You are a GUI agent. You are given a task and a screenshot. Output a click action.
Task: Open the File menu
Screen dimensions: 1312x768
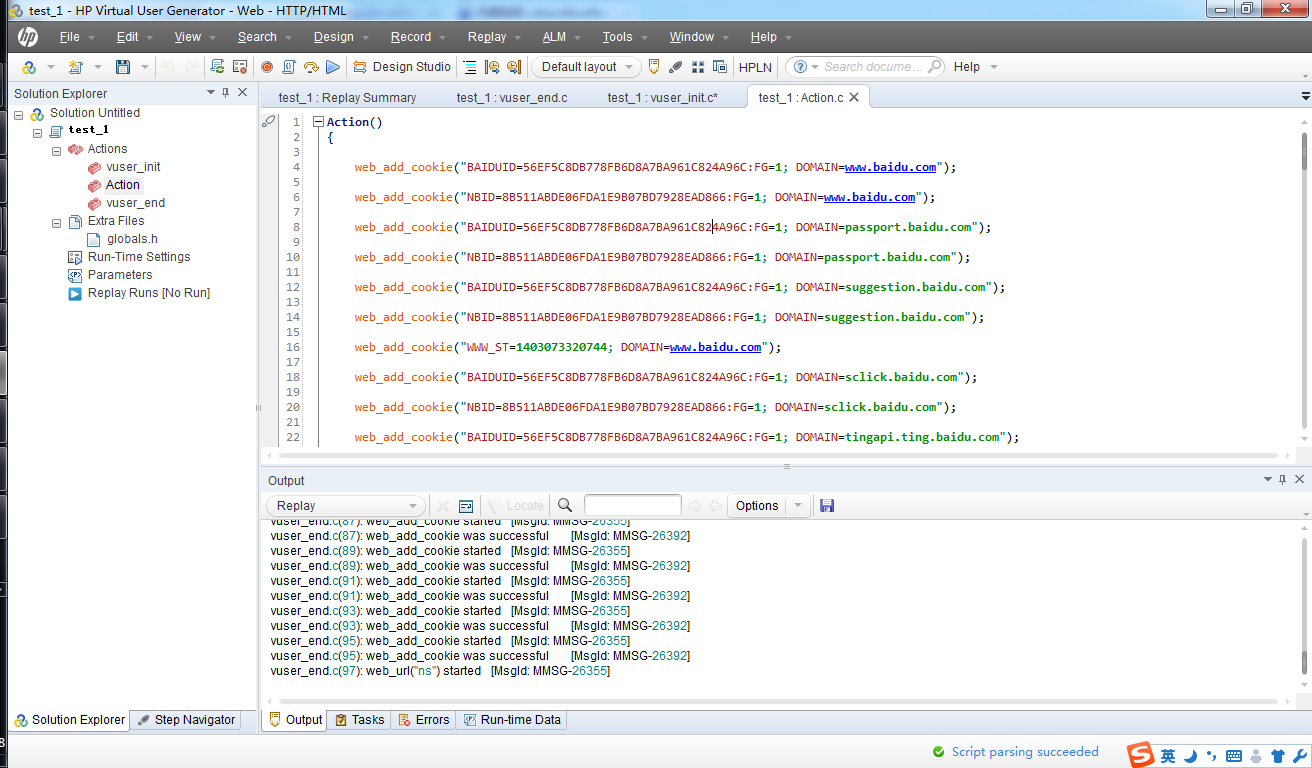coord(69,37)
